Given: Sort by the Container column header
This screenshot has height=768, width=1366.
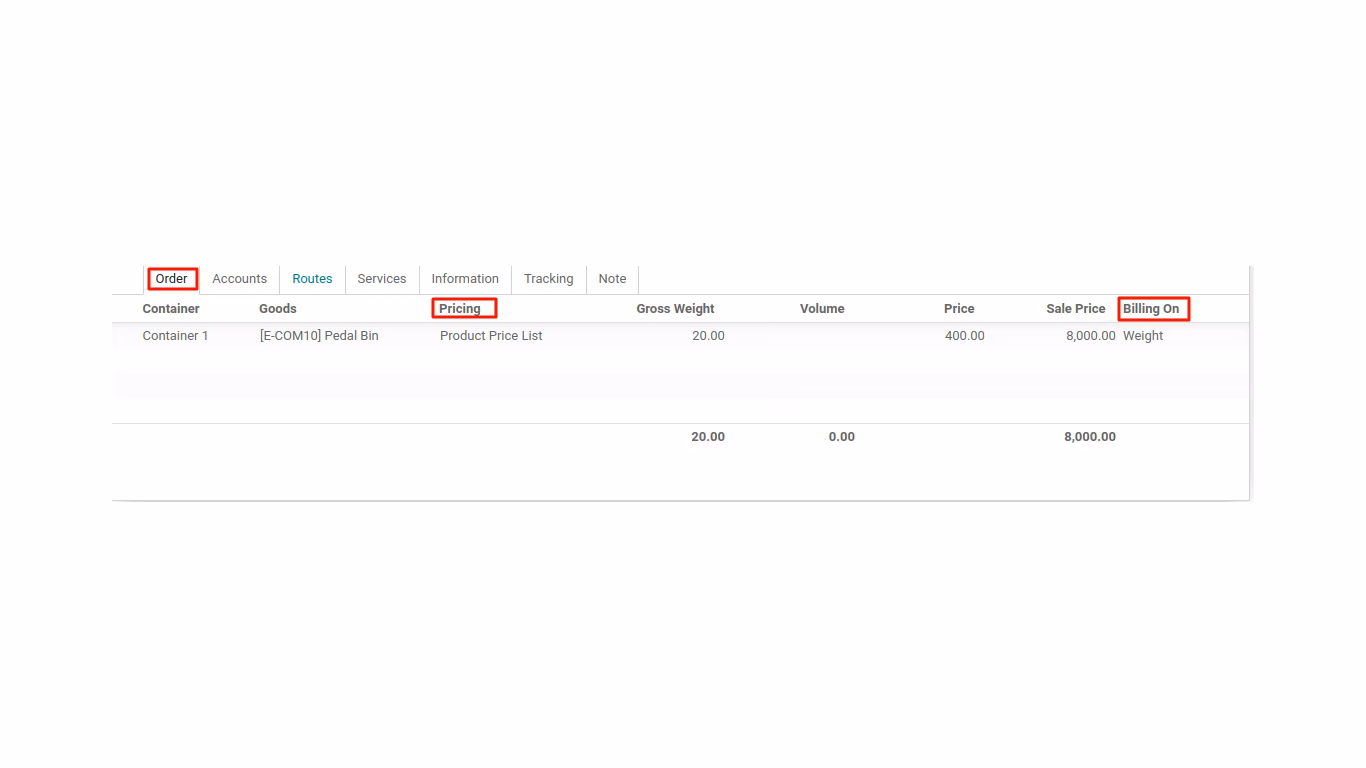Looking at the screenshot, I should click(171, 309).
